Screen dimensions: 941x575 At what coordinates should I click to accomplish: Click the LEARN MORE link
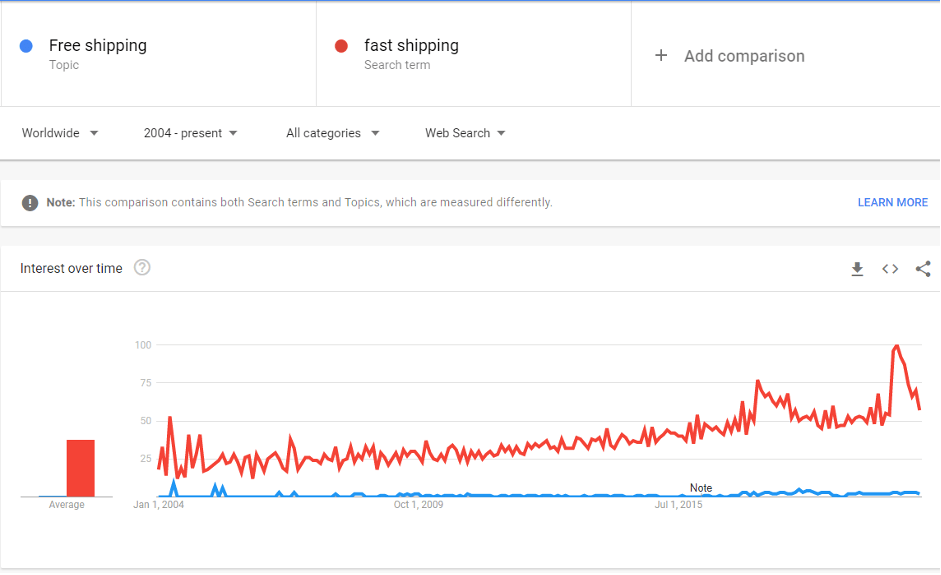(x=892, y=202)
